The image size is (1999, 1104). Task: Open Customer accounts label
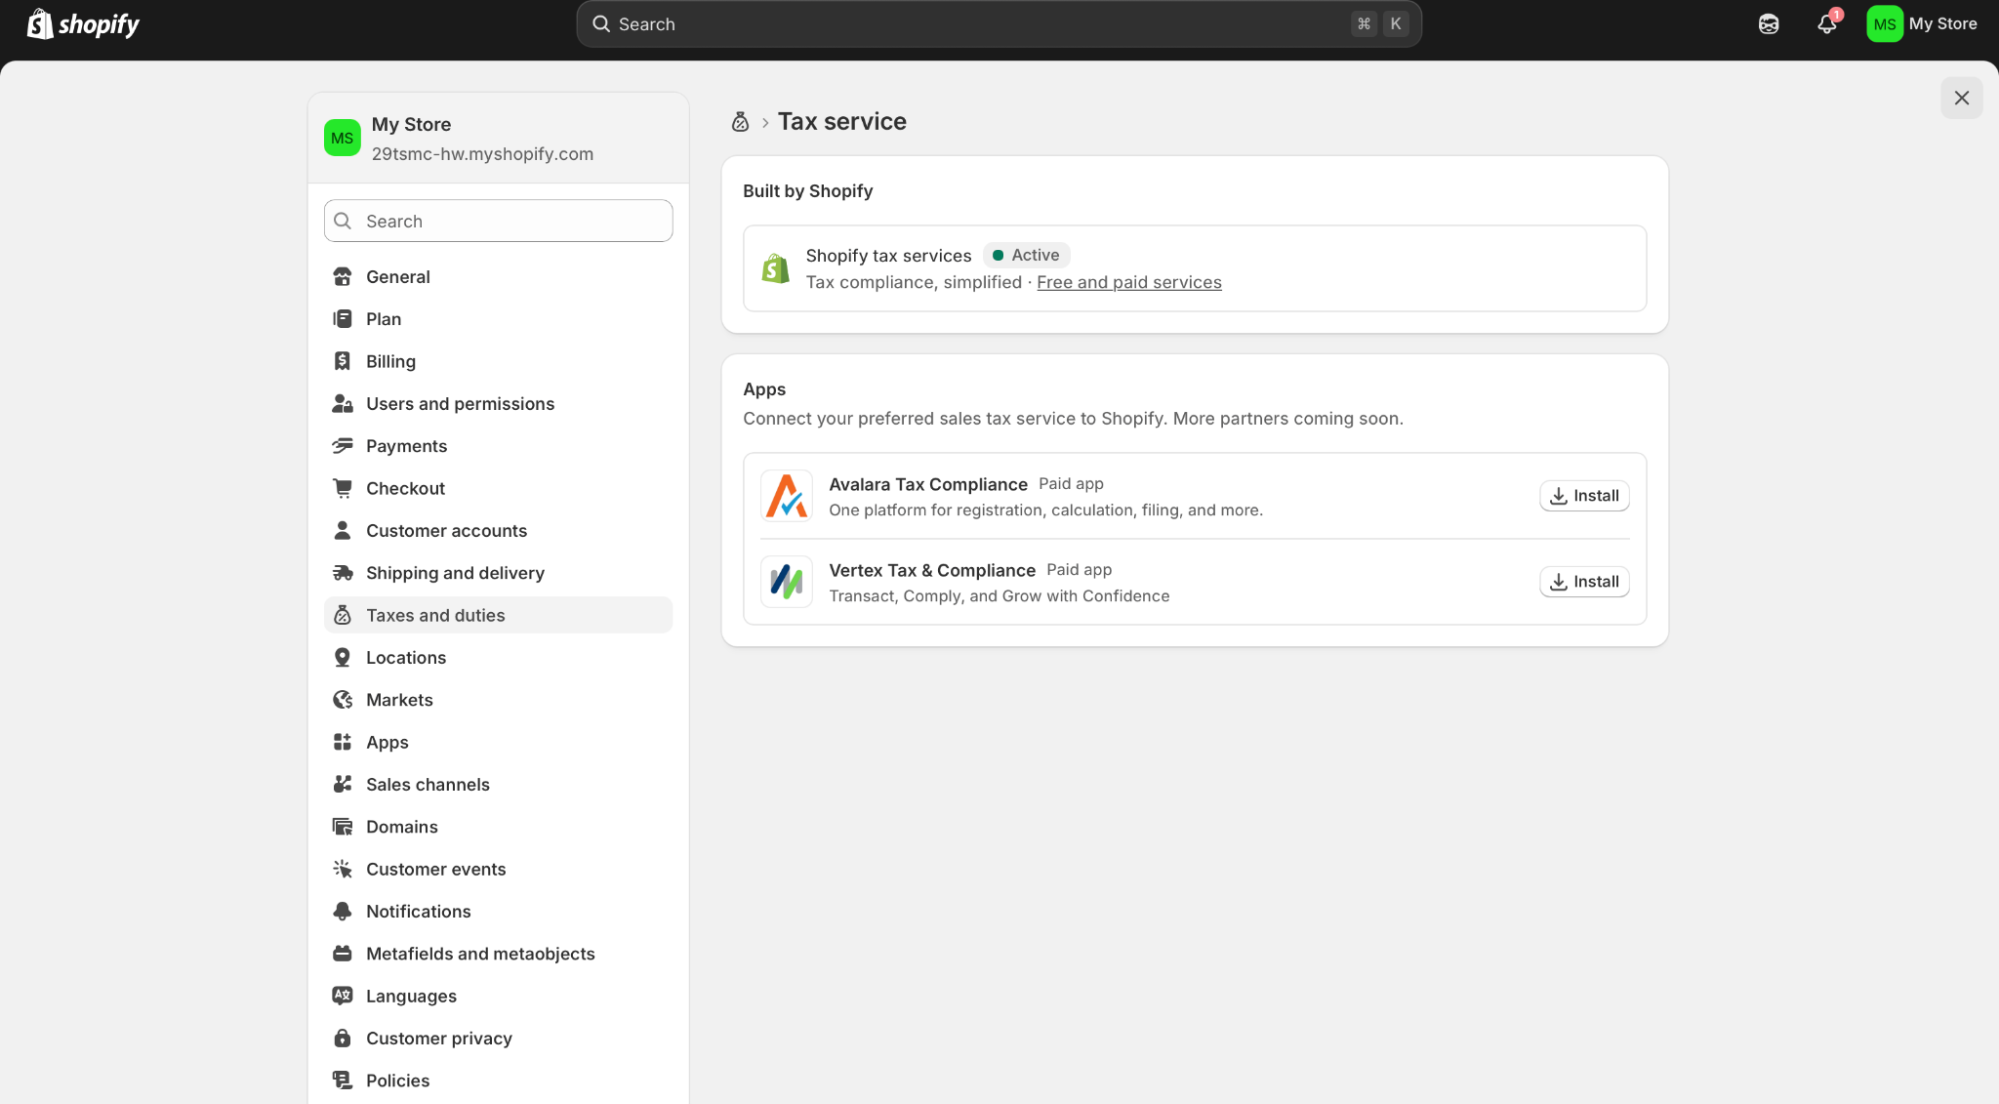tap(446, 531)
